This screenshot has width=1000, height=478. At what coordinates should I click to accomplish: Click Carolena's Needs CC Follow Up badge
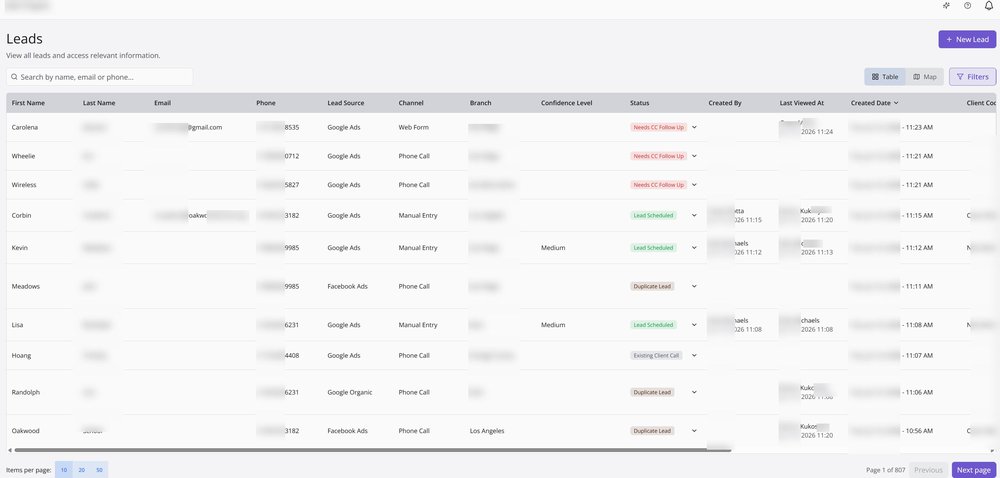coord(658,127)
